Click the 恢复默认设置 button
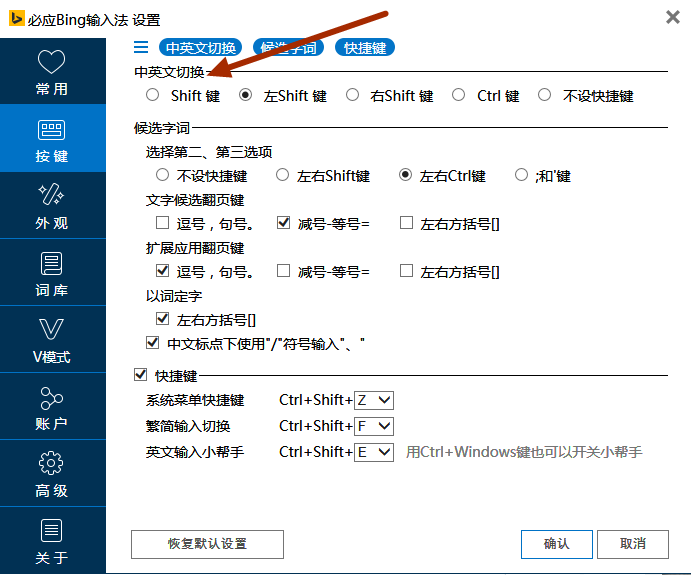 (x=207, y=544)
